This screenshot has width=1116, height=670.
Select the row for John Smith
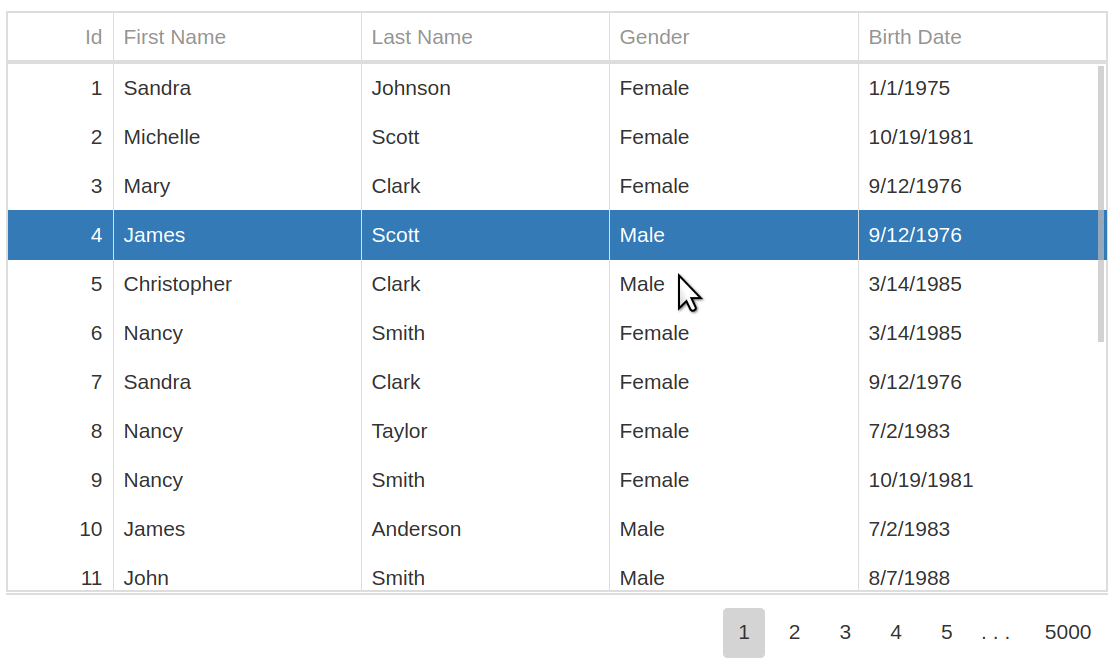click(400, 578)
